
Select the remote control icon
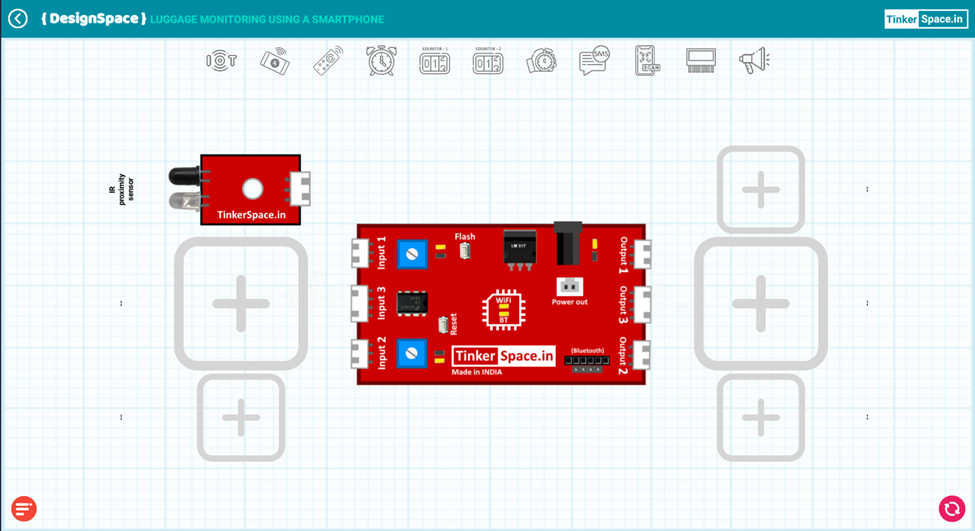click(328, 61)
